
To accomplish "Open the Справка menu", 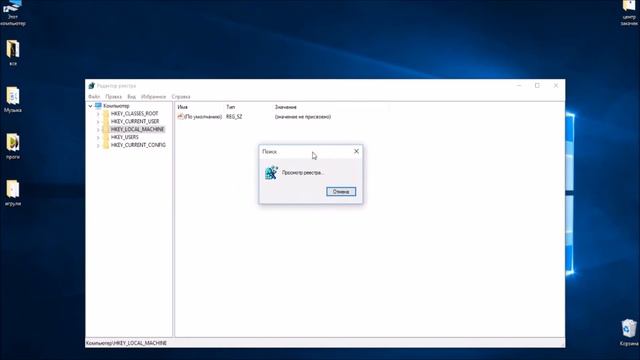I will [181, 97].
